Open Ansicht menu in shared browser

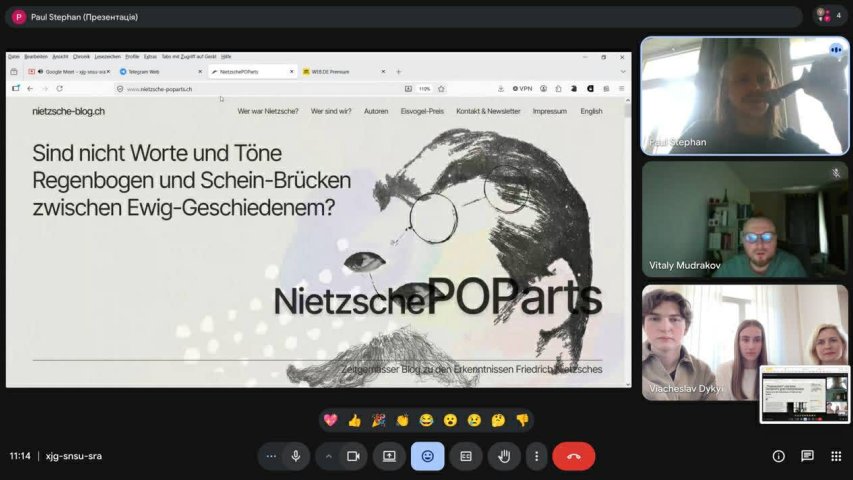click(60, 57)
